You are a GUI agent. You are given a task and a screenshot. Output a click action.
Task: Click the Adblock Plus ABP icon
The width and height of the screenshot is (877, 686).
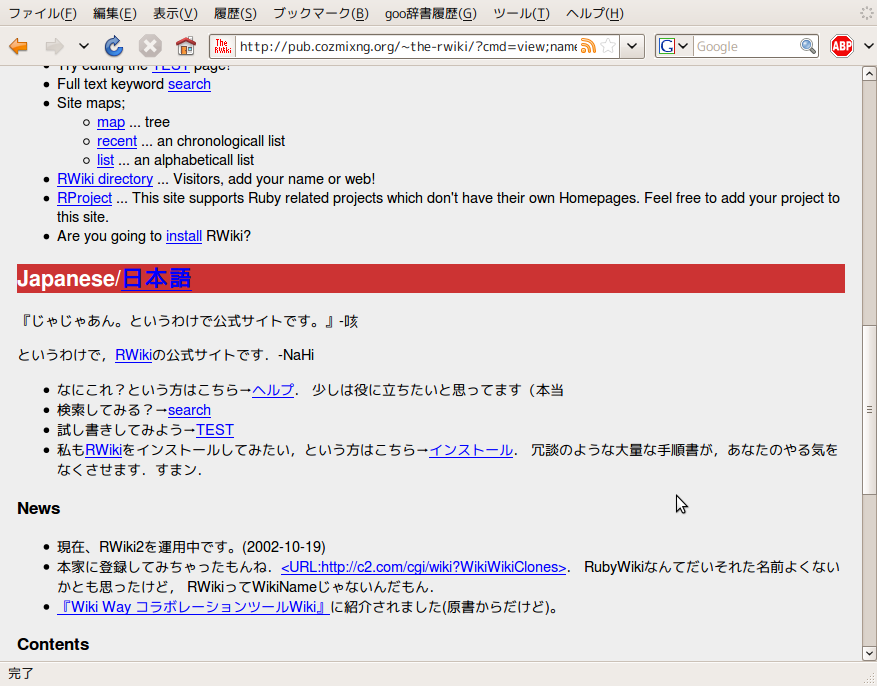[842, 46]
